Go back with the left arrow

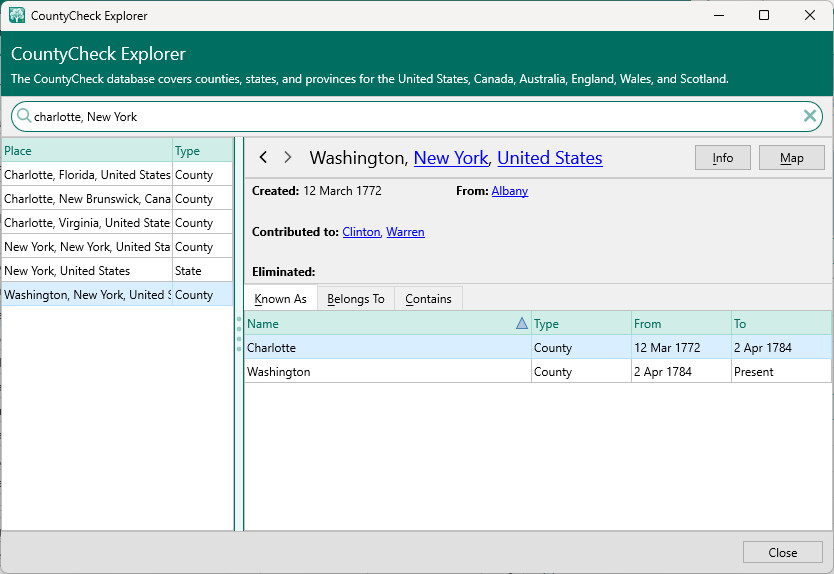(263, 157)
